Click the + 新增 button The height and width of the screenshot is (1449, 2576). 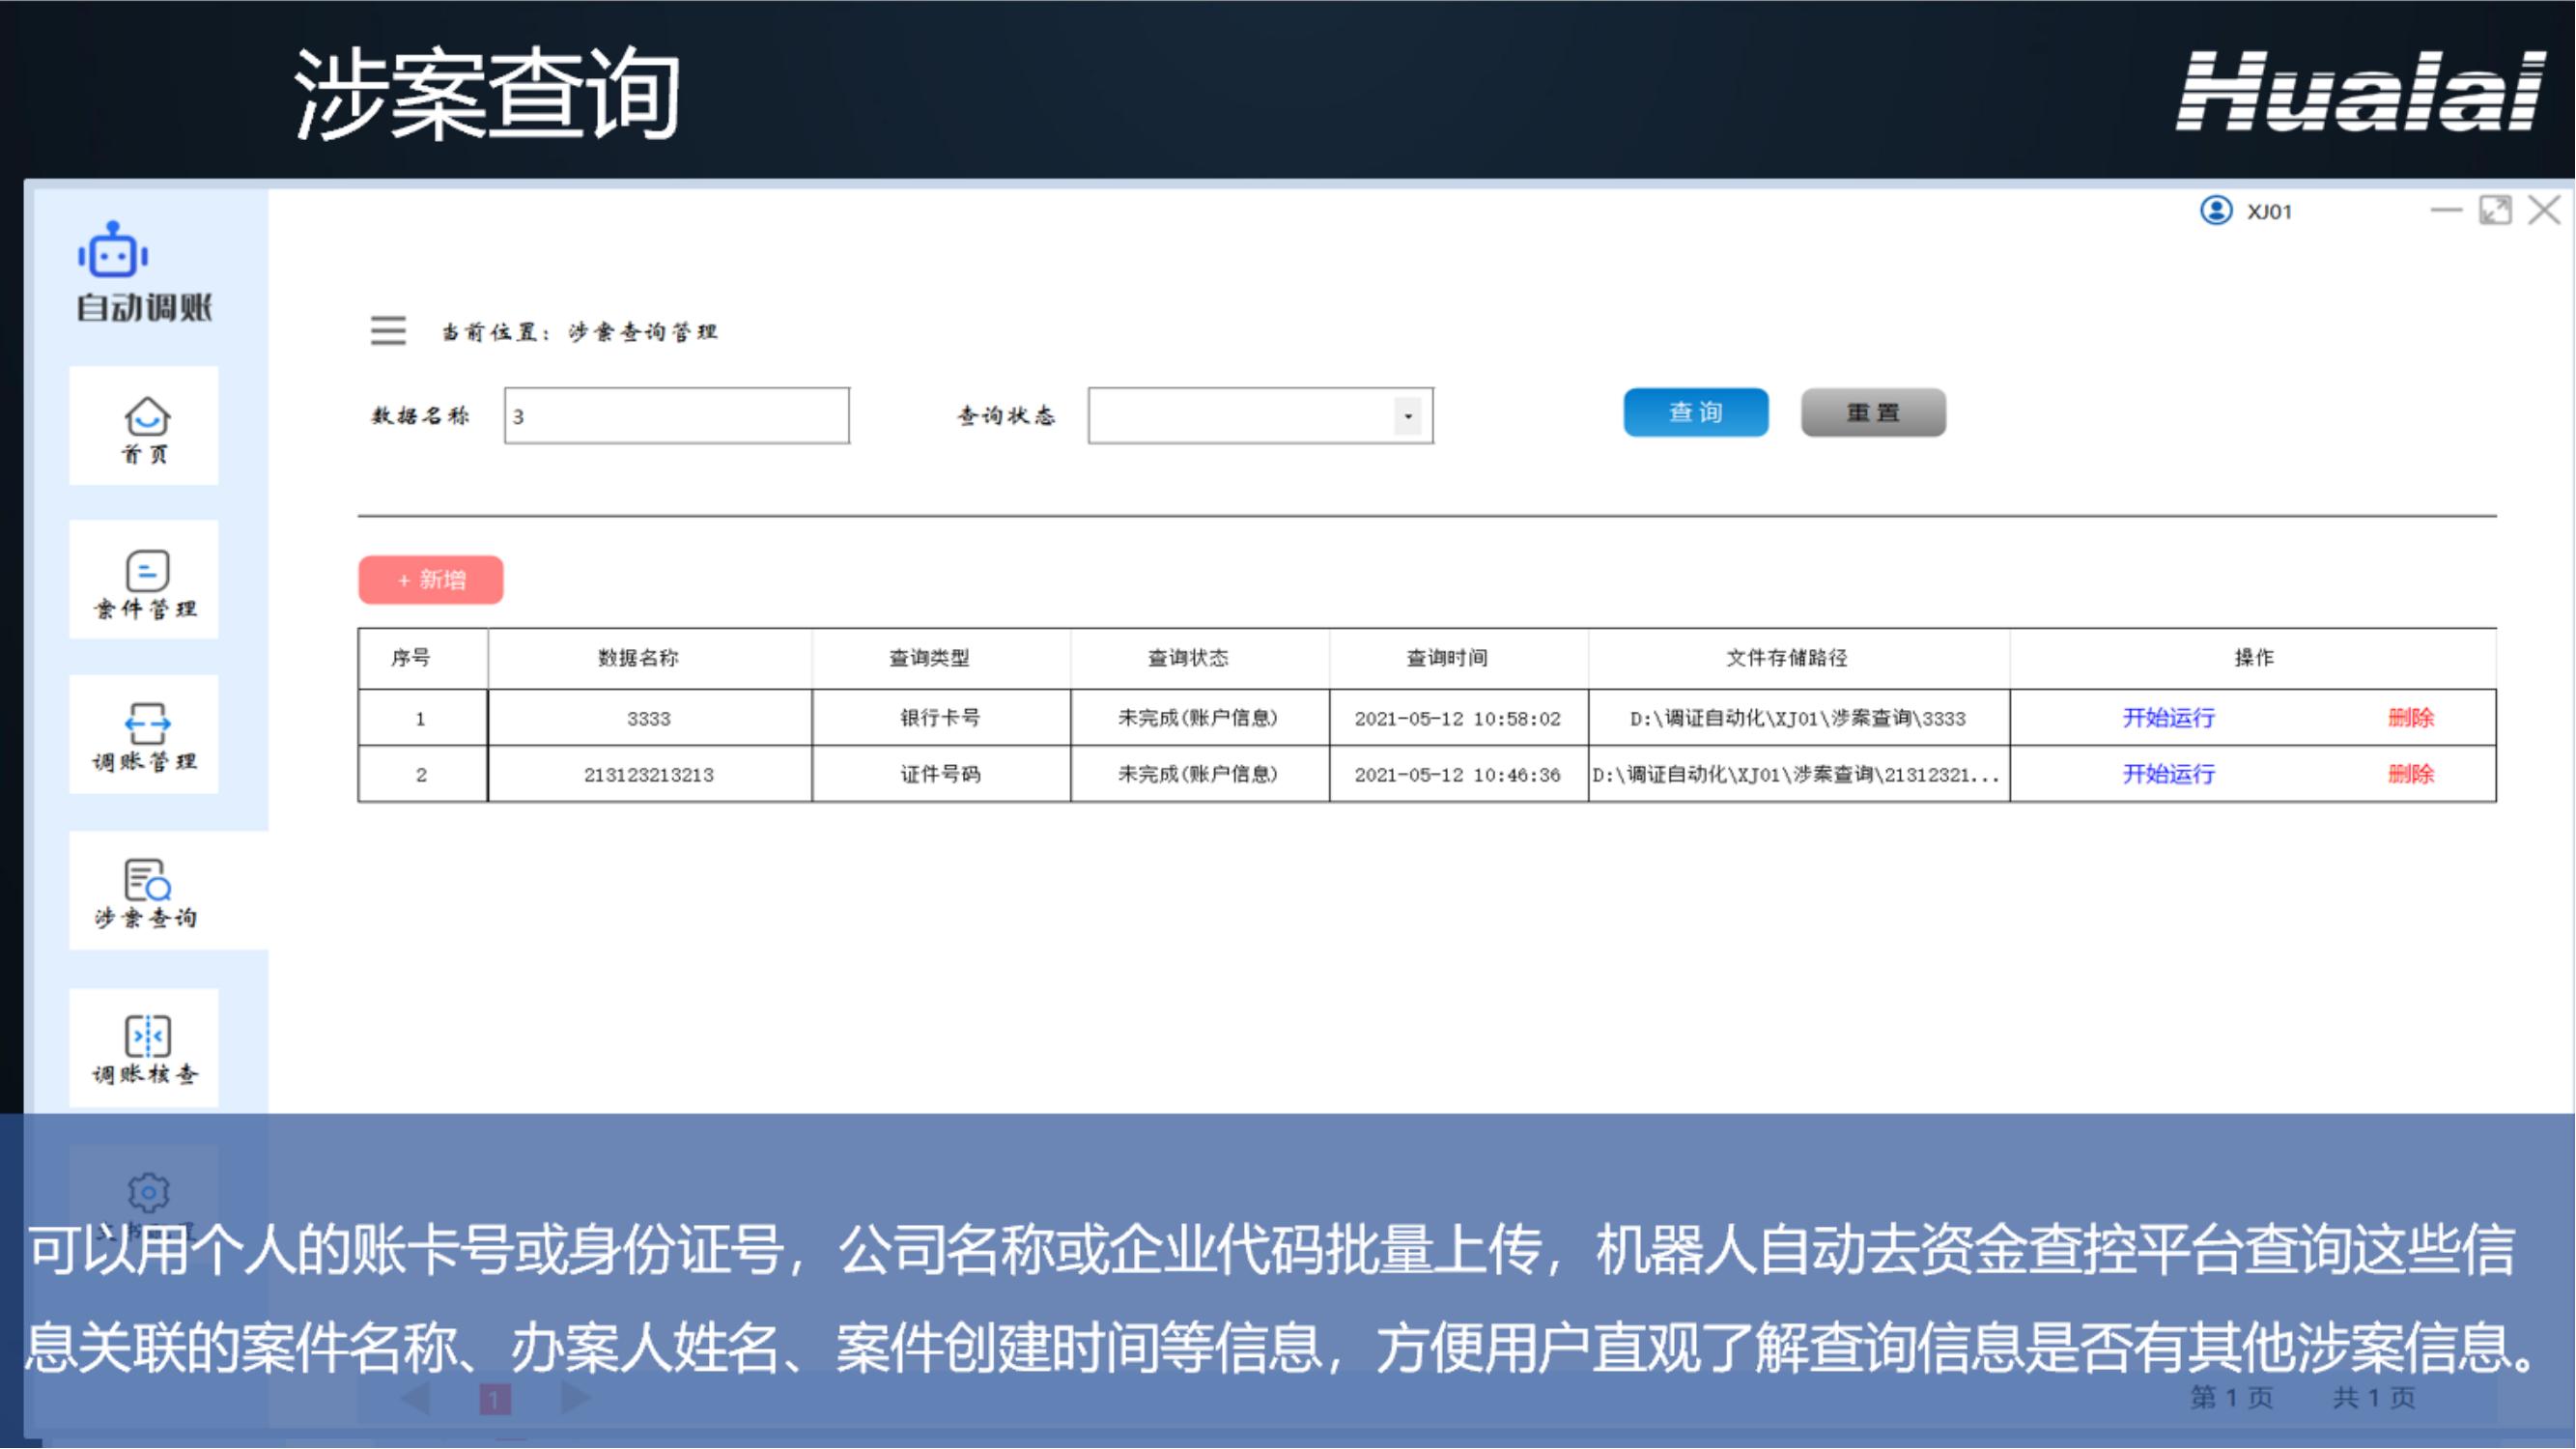[x=431, y=580]
